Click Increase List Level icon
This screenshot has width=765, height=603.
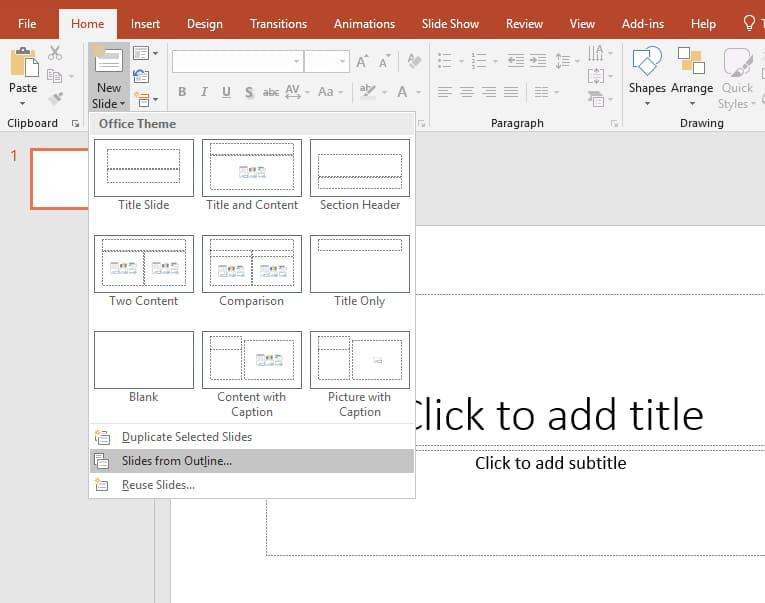point(538,61)
